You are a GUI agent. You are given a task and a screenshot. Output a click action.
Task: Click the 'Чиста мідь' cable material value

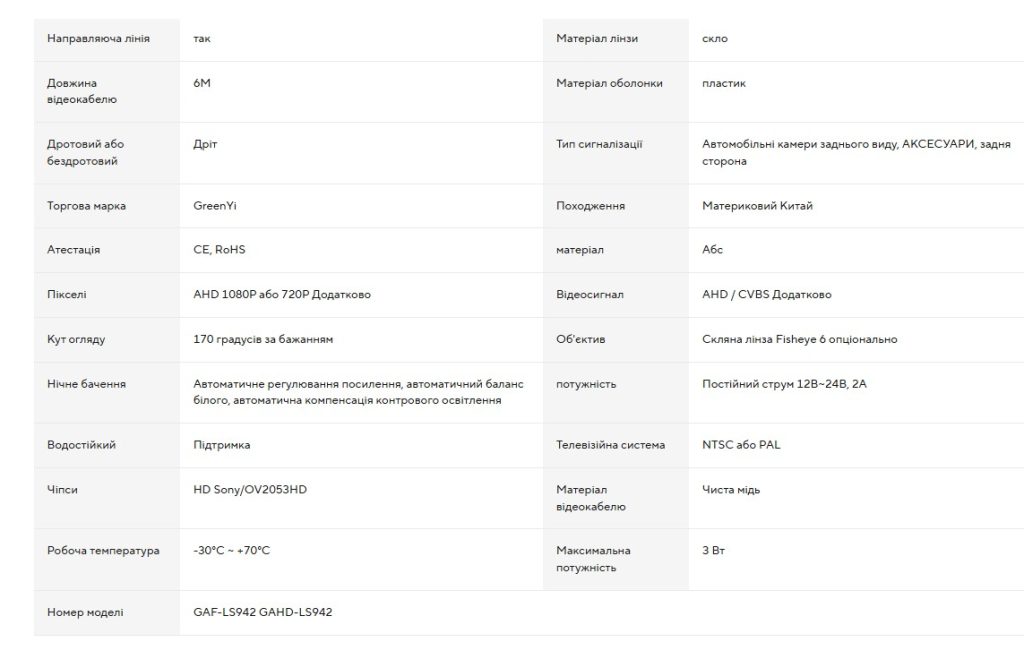(732, 490)
